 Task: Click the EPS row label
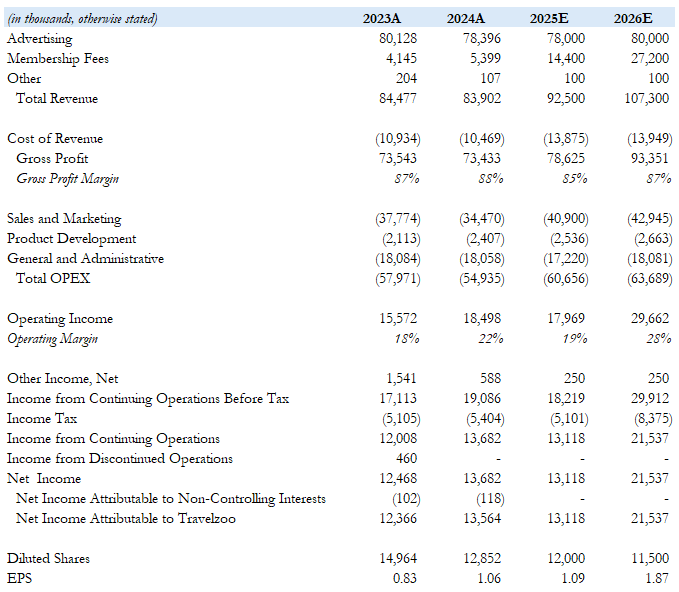pos(19,579)
